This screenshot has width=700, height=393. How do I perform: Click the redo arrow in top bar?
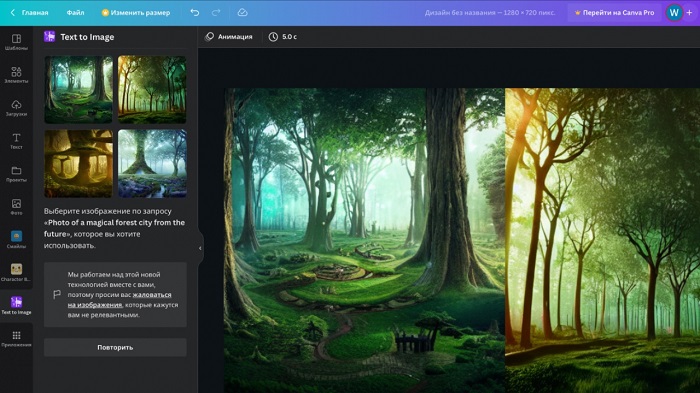(216, 13)
